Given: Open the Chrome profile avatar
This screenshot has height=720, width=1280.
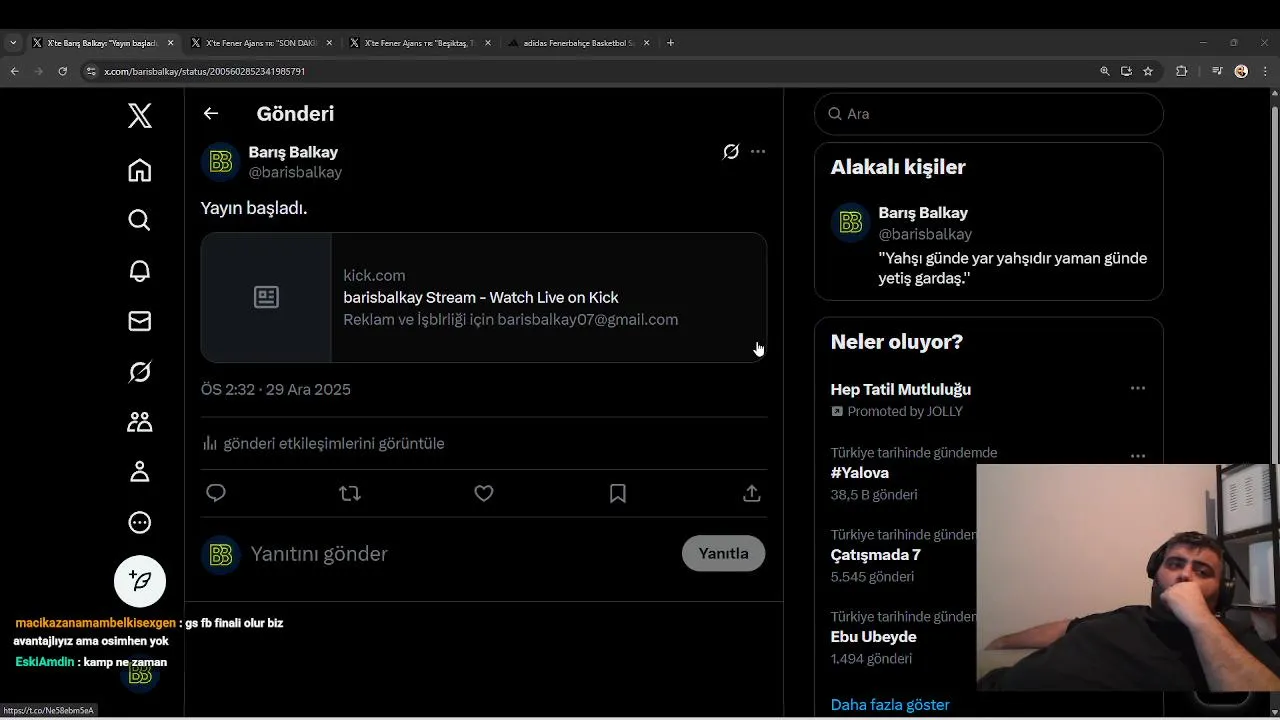Looking at the screenshot, I should coord(1241,71).
